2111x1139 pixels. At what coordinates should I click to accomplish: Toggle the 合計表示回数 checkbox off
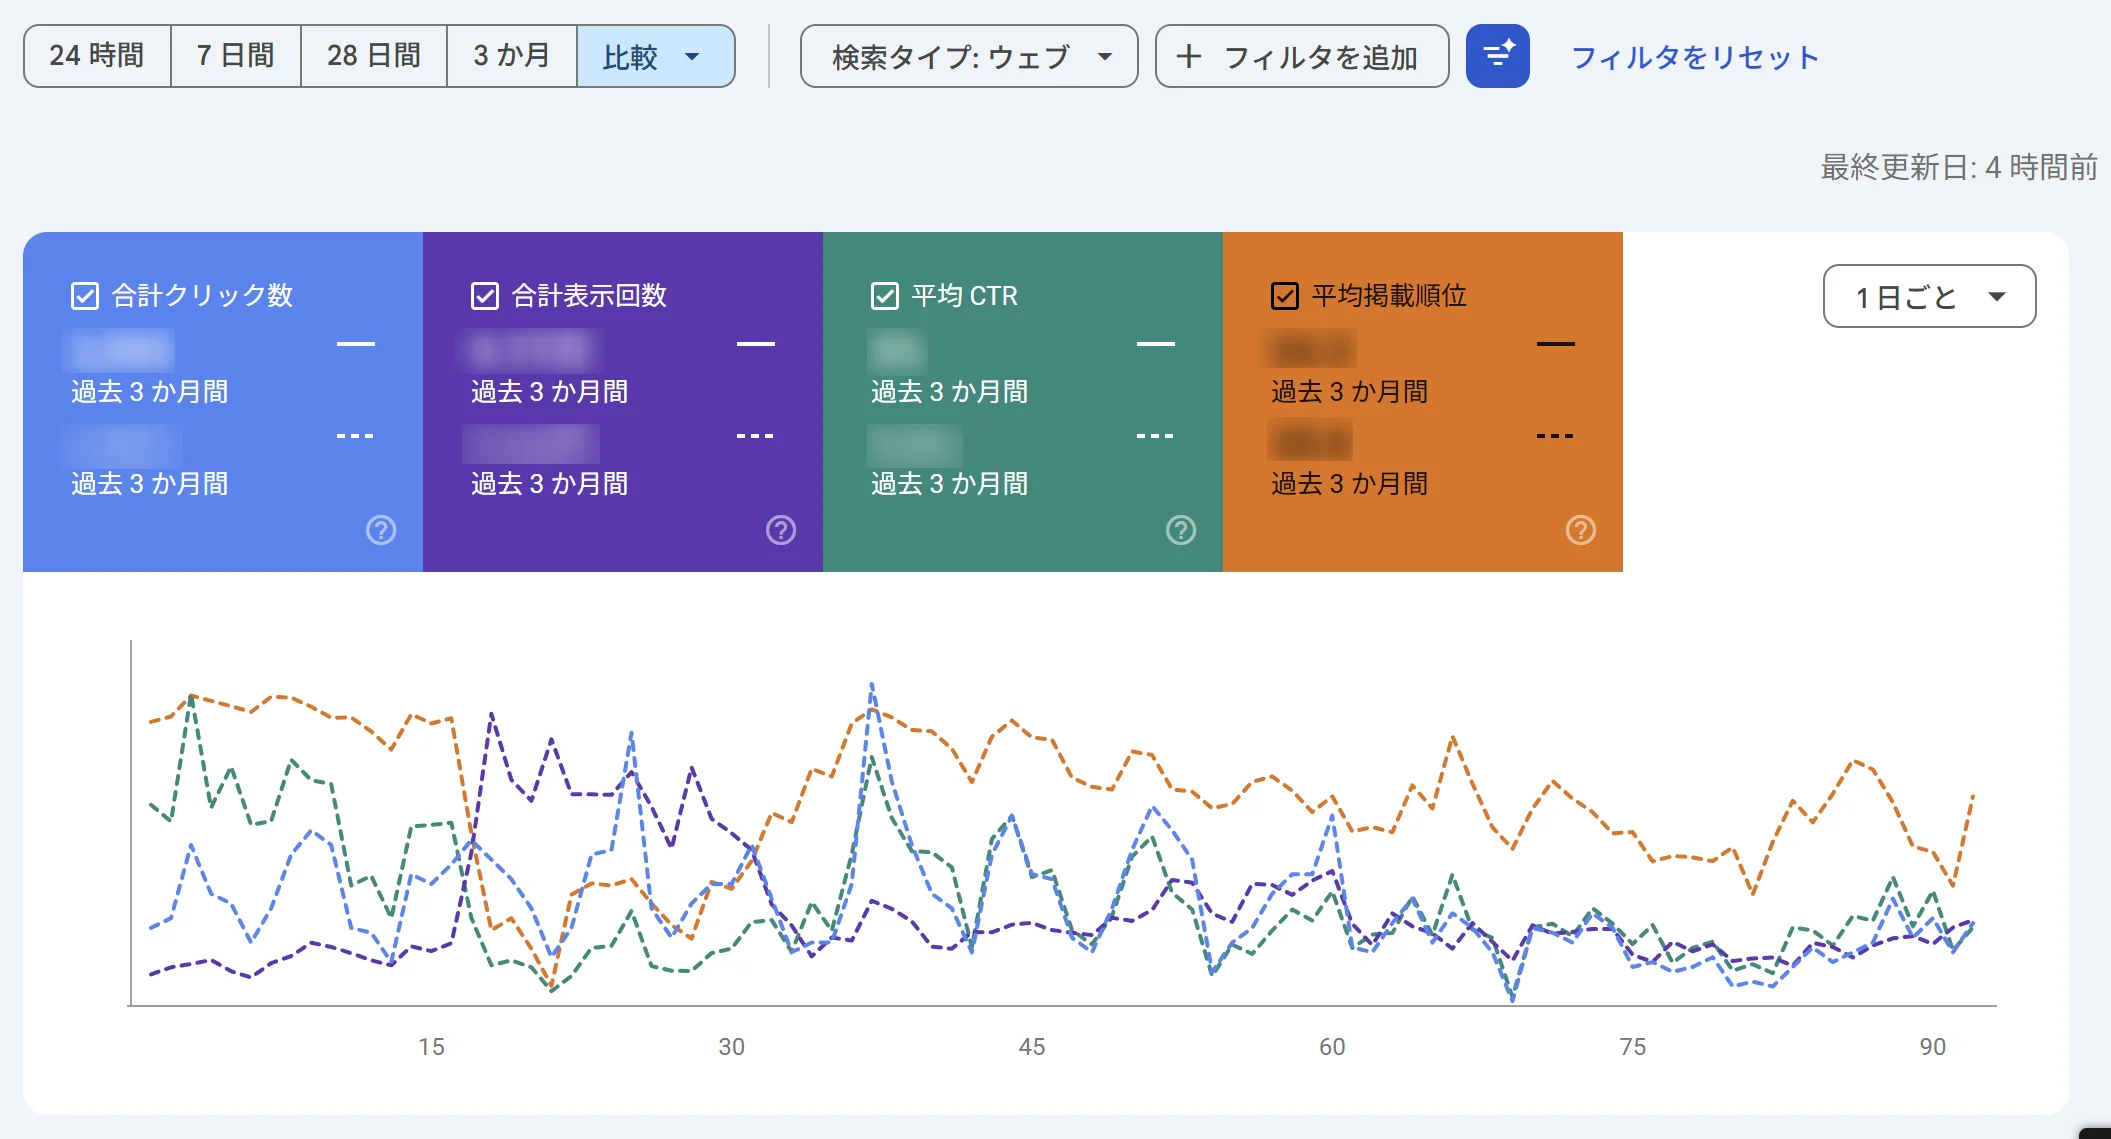(x=483, y=295)
